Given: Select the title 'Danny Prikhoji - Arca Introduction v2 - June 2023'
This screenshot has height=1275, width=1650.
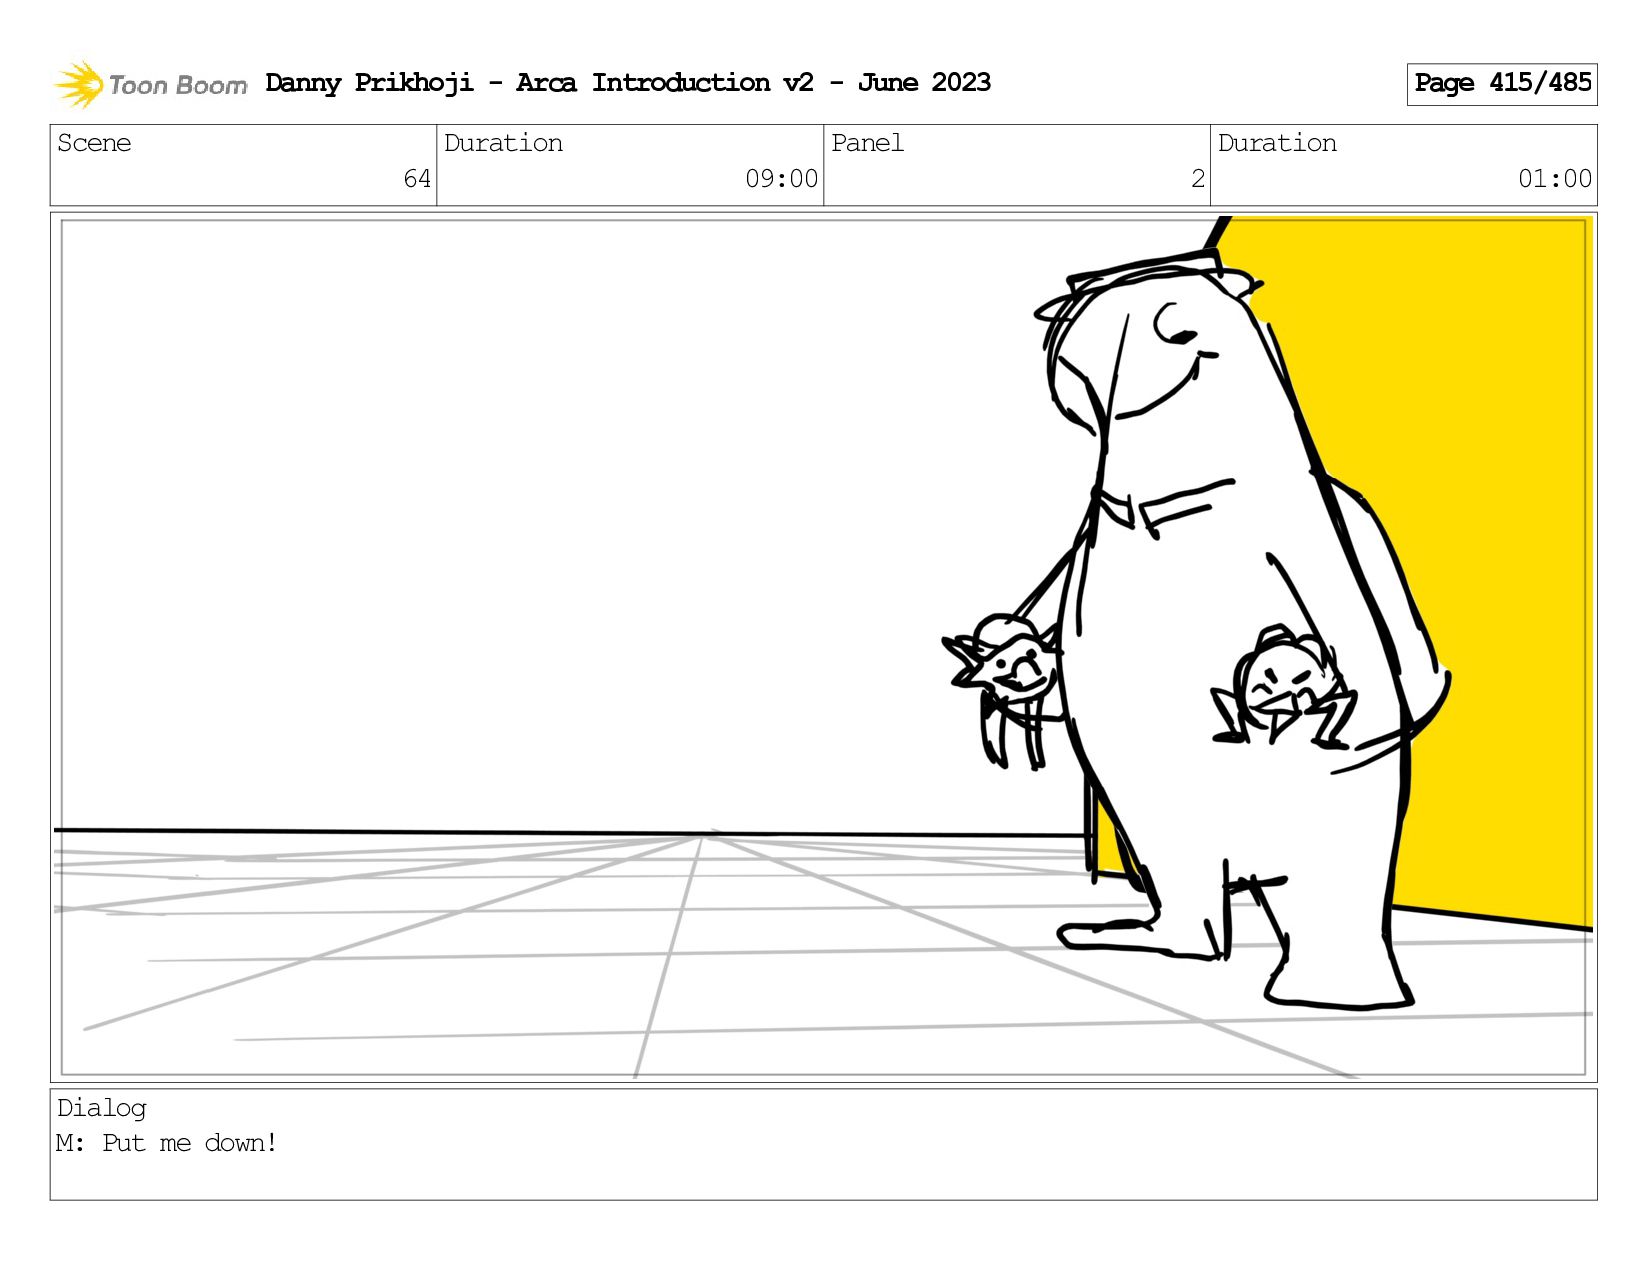Looking at the screenshot, I should (628, 83).
